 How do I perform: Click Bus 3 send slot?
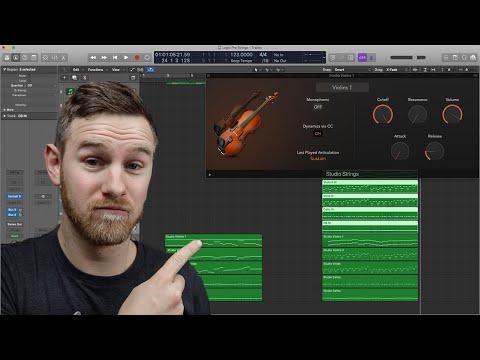[12, 210]
